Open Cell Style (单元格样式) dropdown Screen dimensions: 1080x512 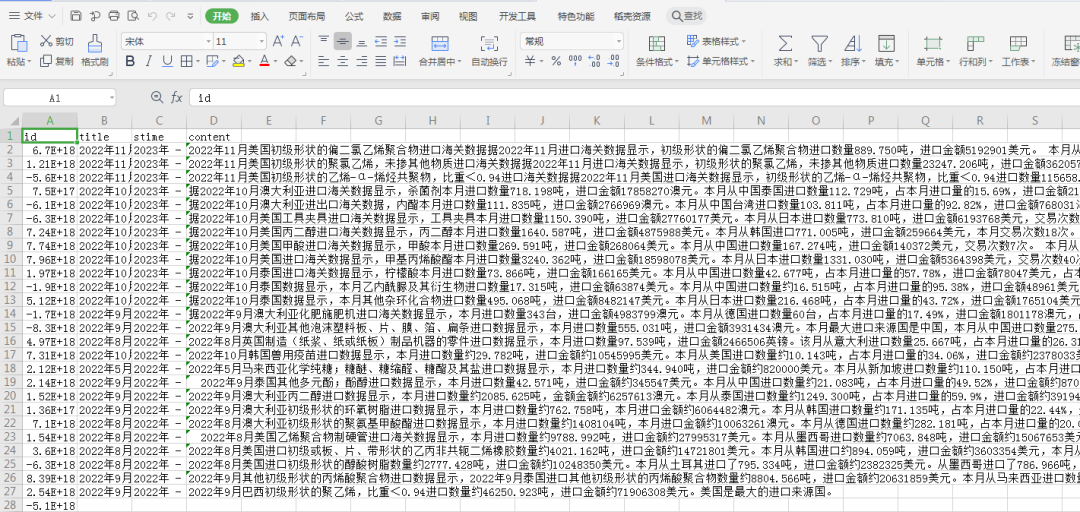[720, 61]
